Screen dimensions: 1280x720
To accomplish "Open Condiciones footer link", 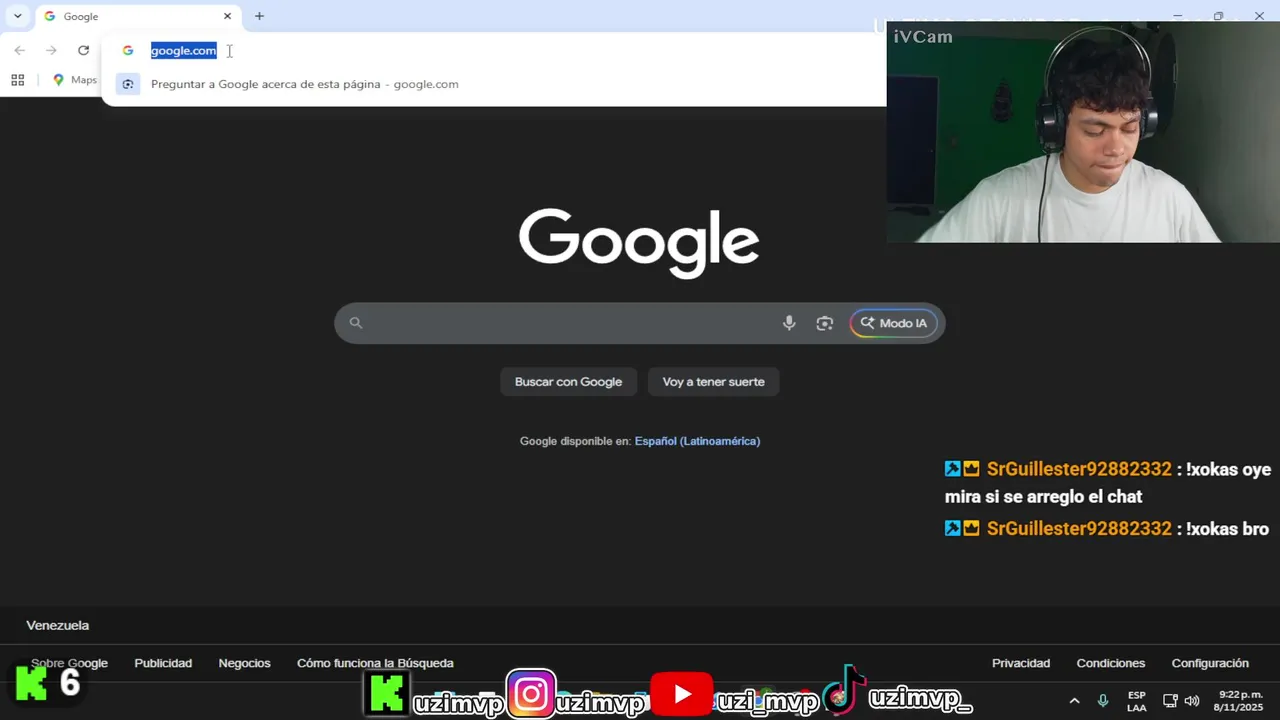I will (x=1111, y=663).
